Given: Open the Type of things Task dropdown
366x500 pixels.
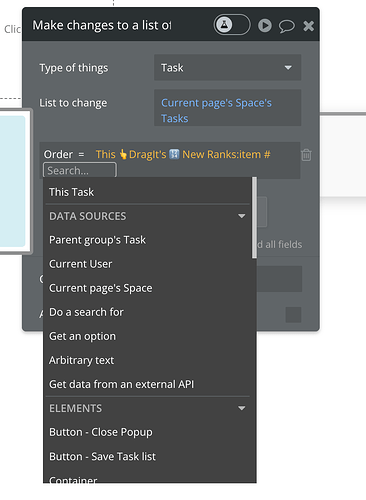Looking at the screenshot, I should click(x=227, y=68).
